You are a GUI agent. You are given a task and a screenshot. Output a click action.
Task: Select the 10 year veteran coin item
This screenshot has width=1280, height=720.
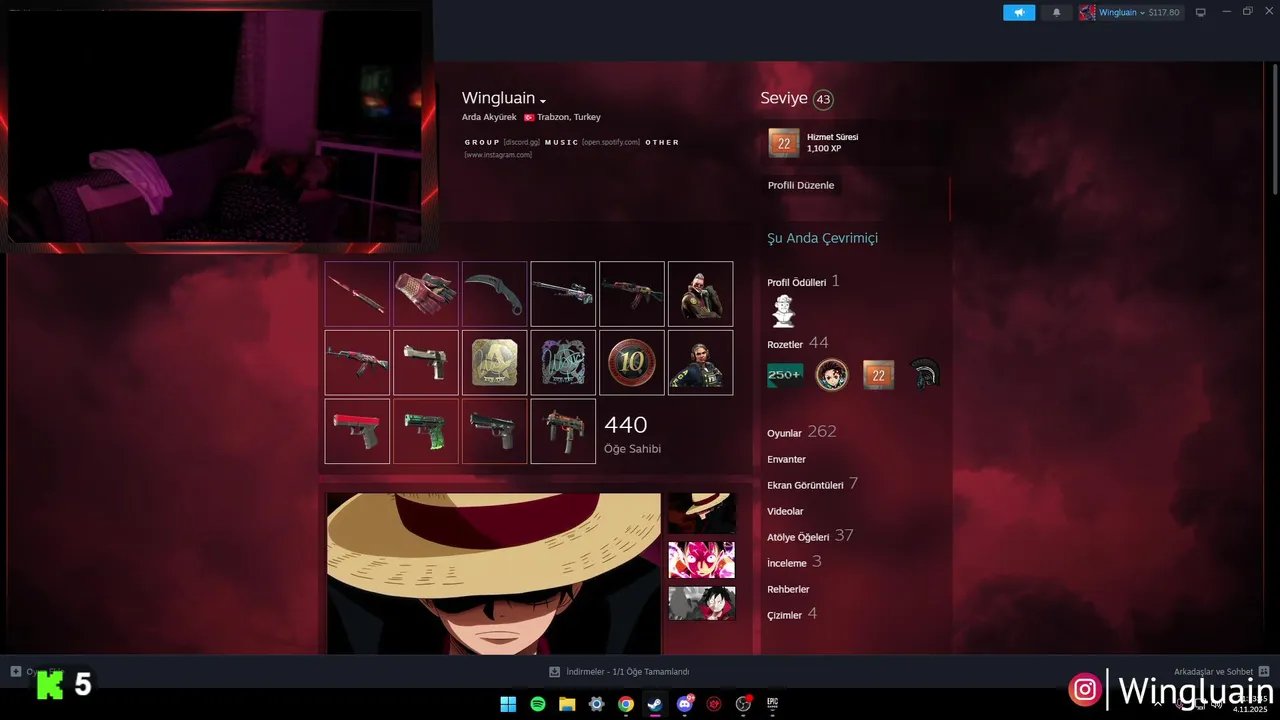pos(632,363)
